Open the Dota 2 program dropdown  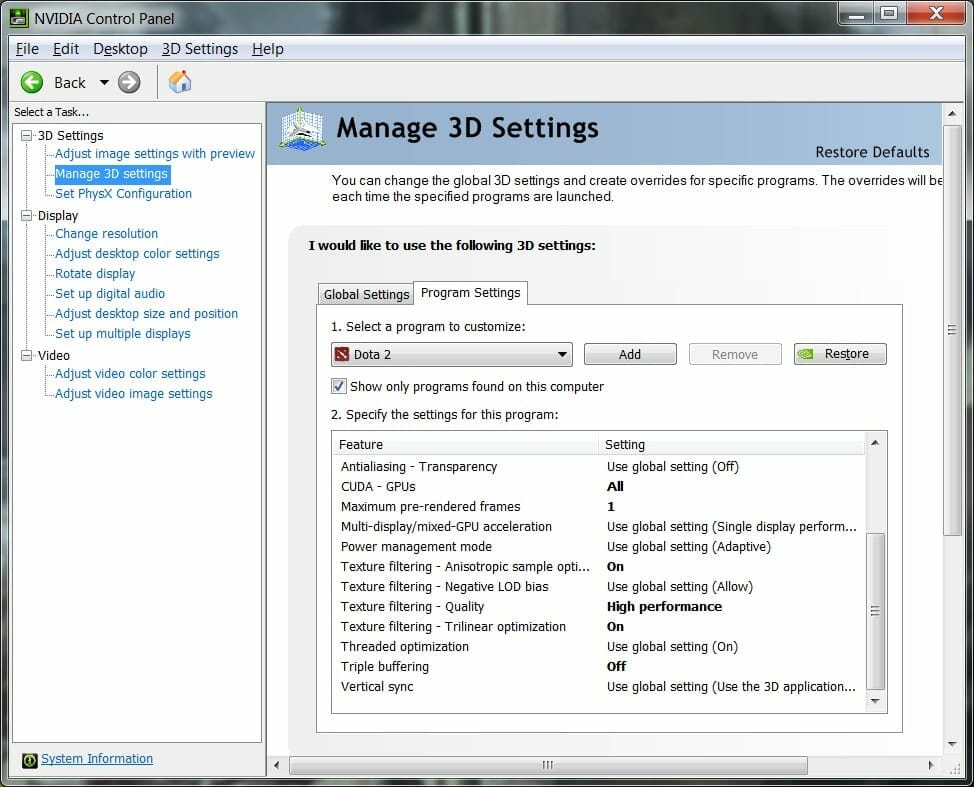(562, 354)
